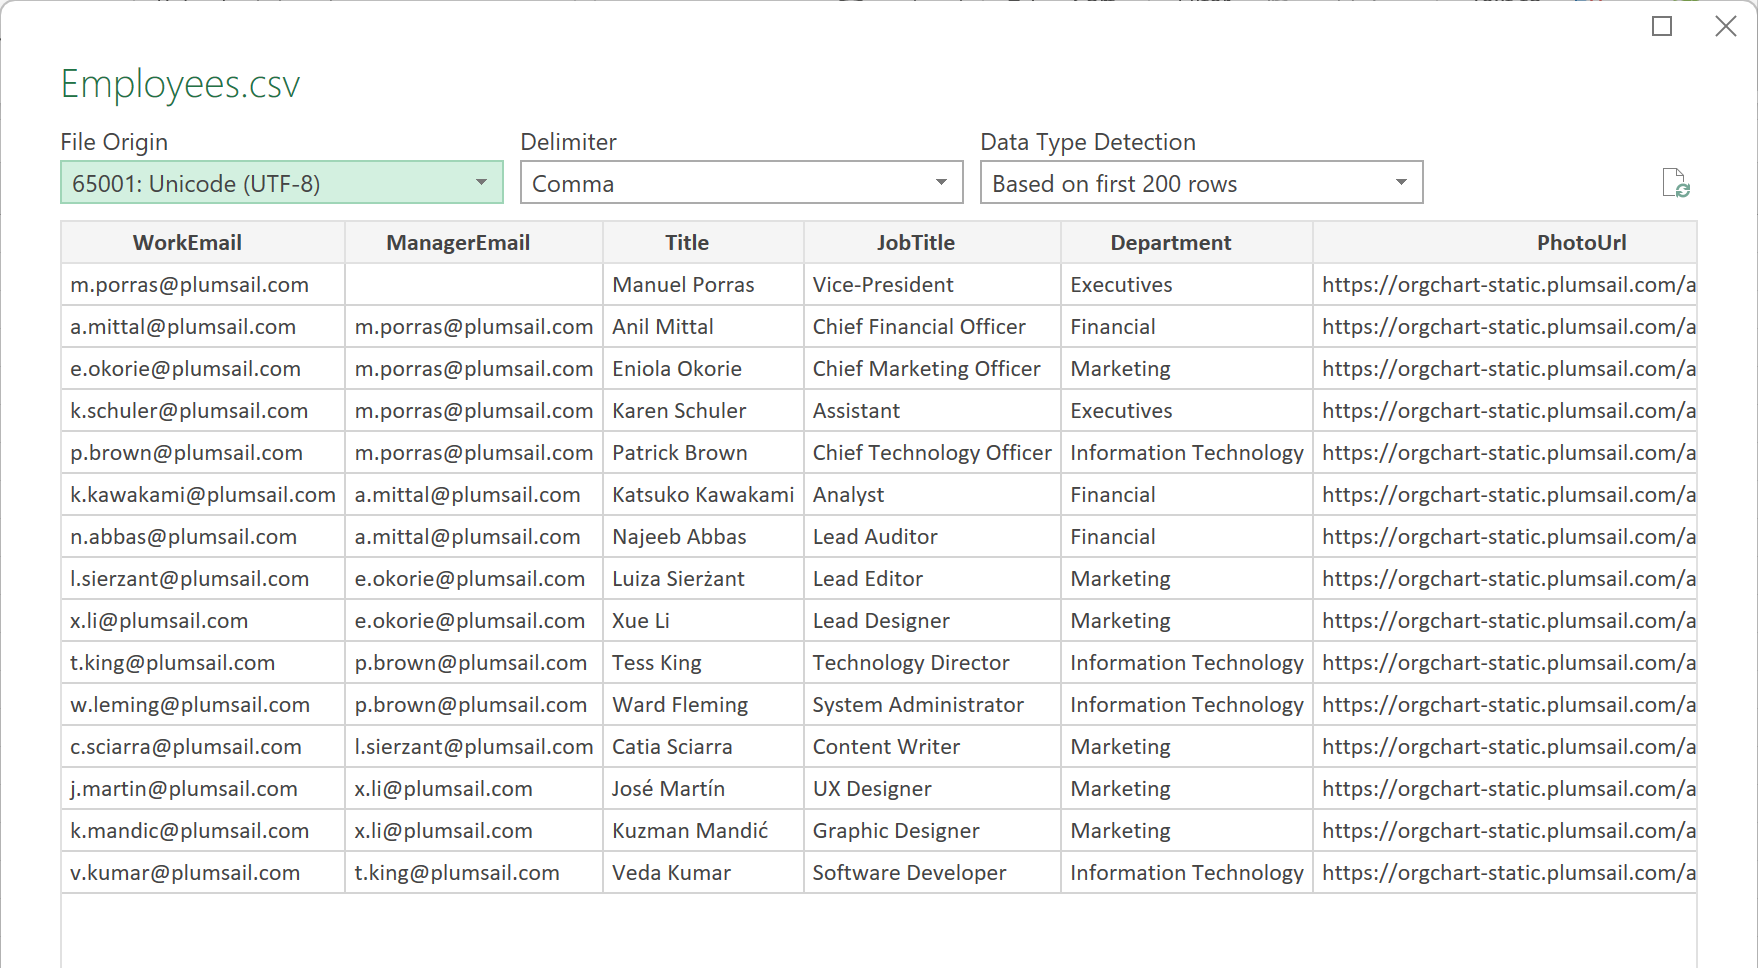The image size is (1758, 968).
Task: Click the Technology Director cell
Action: (x=933, y=663)
